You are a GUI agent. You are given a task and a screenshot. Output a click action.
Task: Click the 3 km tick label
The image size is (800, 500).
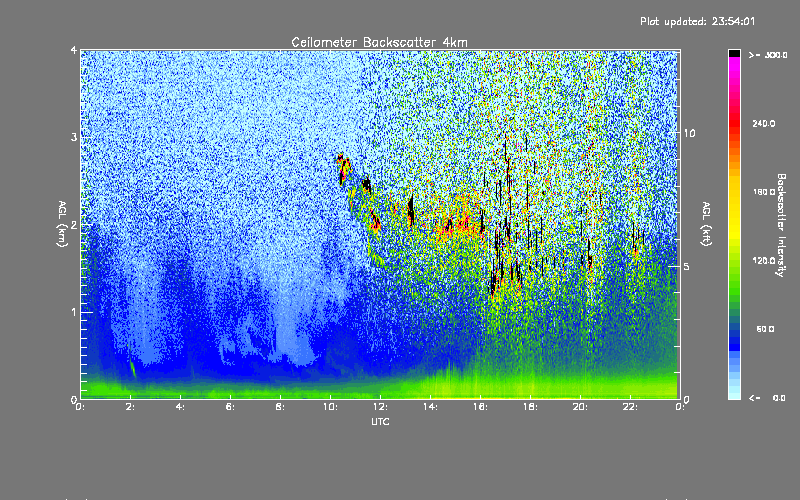tap(74, 137)
